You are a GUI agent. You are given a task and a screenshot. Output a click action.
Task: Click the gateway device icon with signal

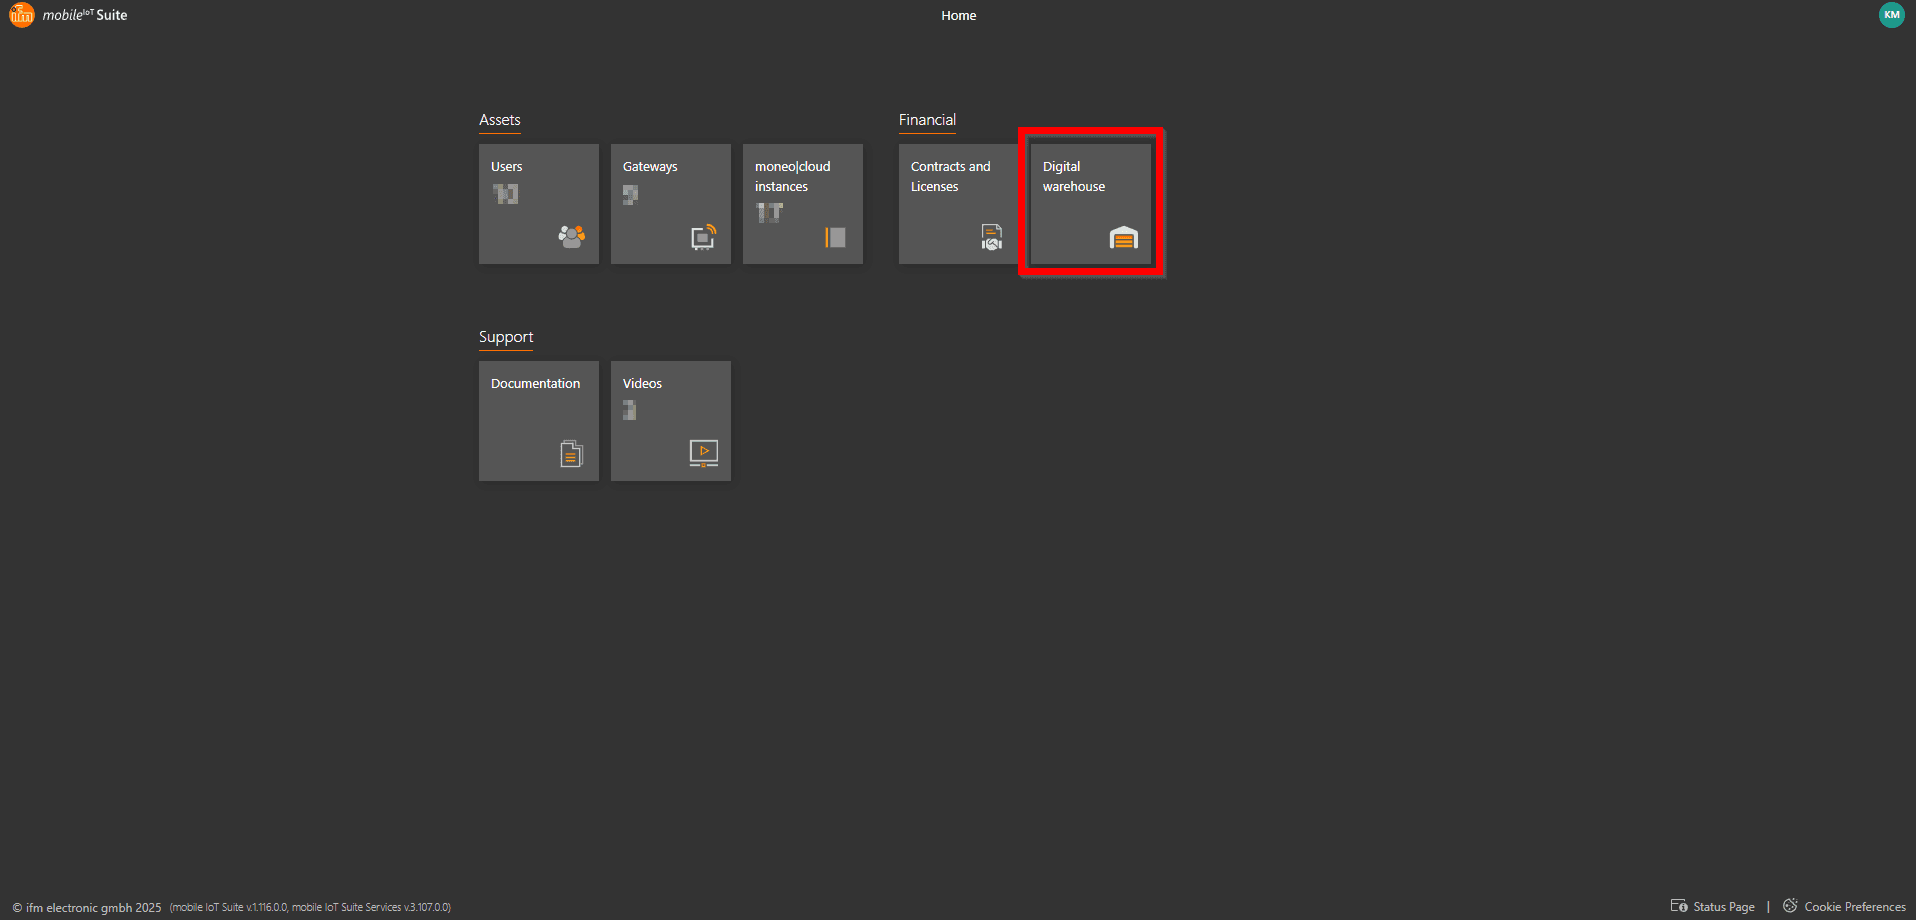(x=703, y=237)
